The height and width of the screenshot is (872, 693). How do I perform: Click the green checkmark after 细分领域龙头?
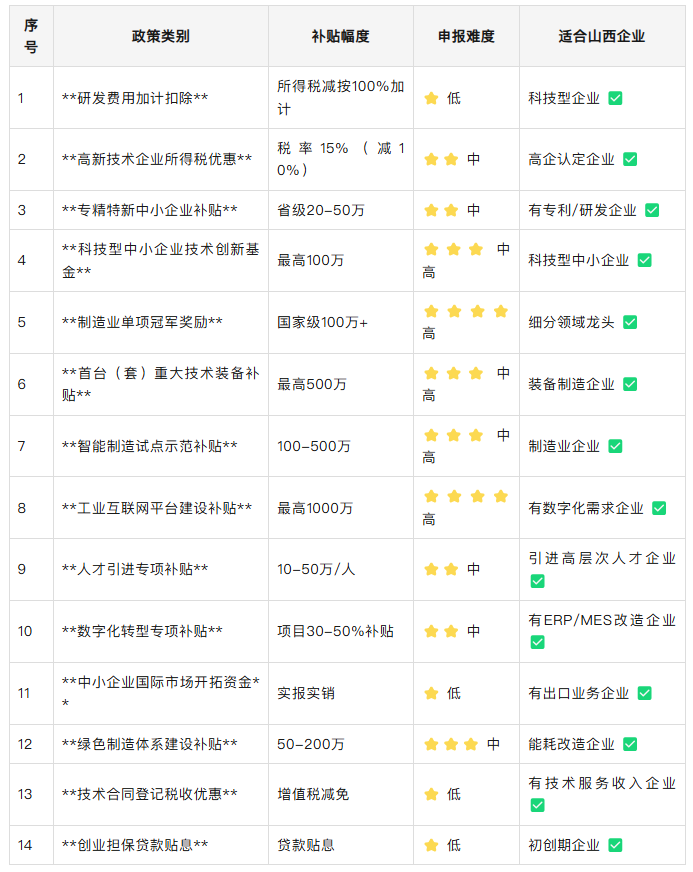point(630,322)
